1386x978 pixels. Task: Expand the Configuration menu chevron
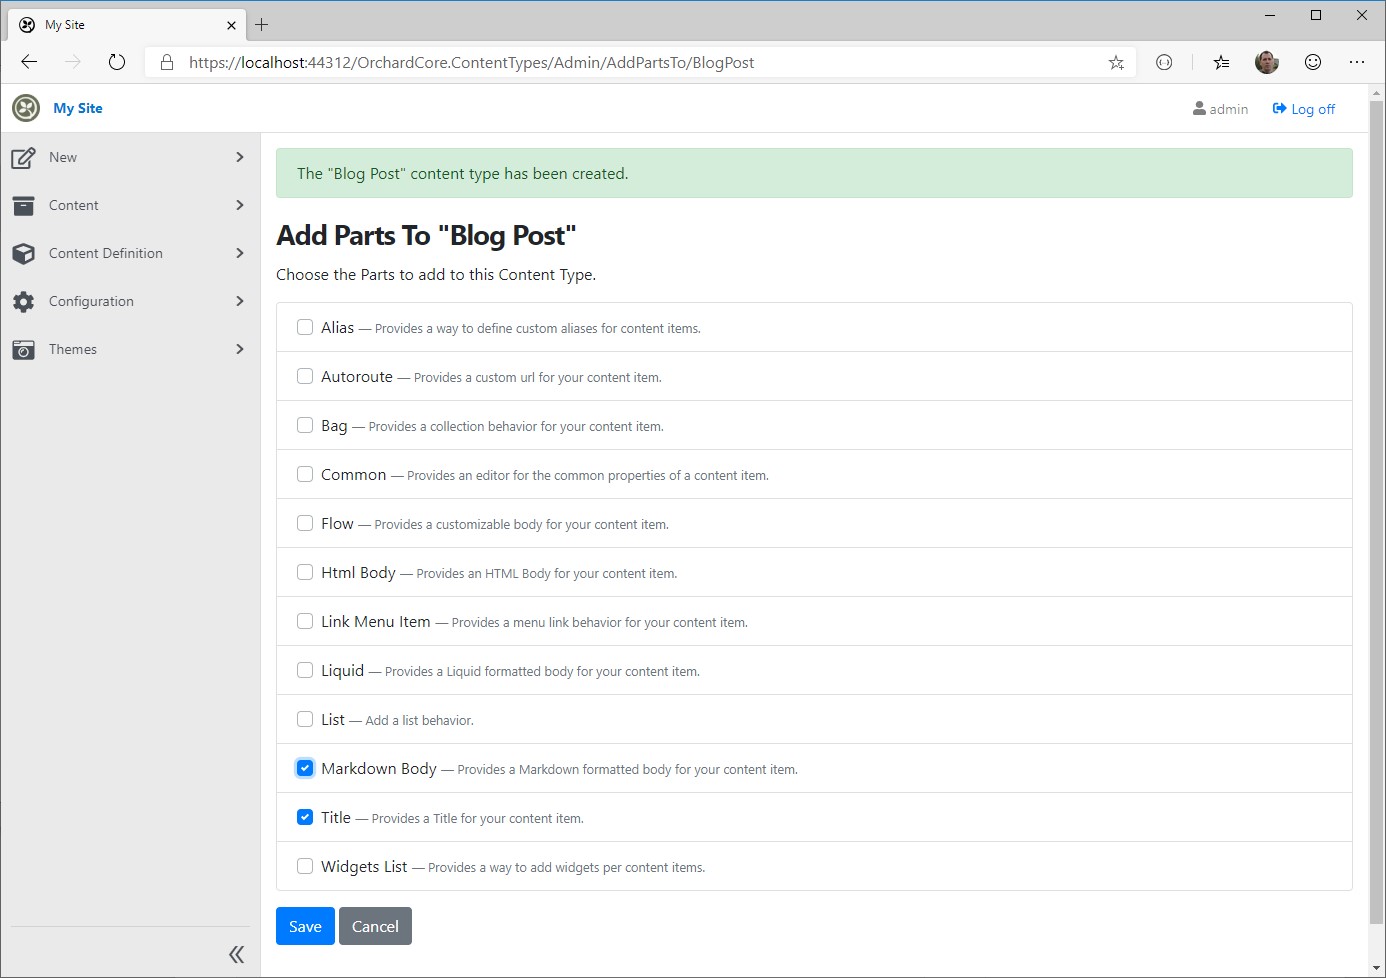[x=239, y=301]
